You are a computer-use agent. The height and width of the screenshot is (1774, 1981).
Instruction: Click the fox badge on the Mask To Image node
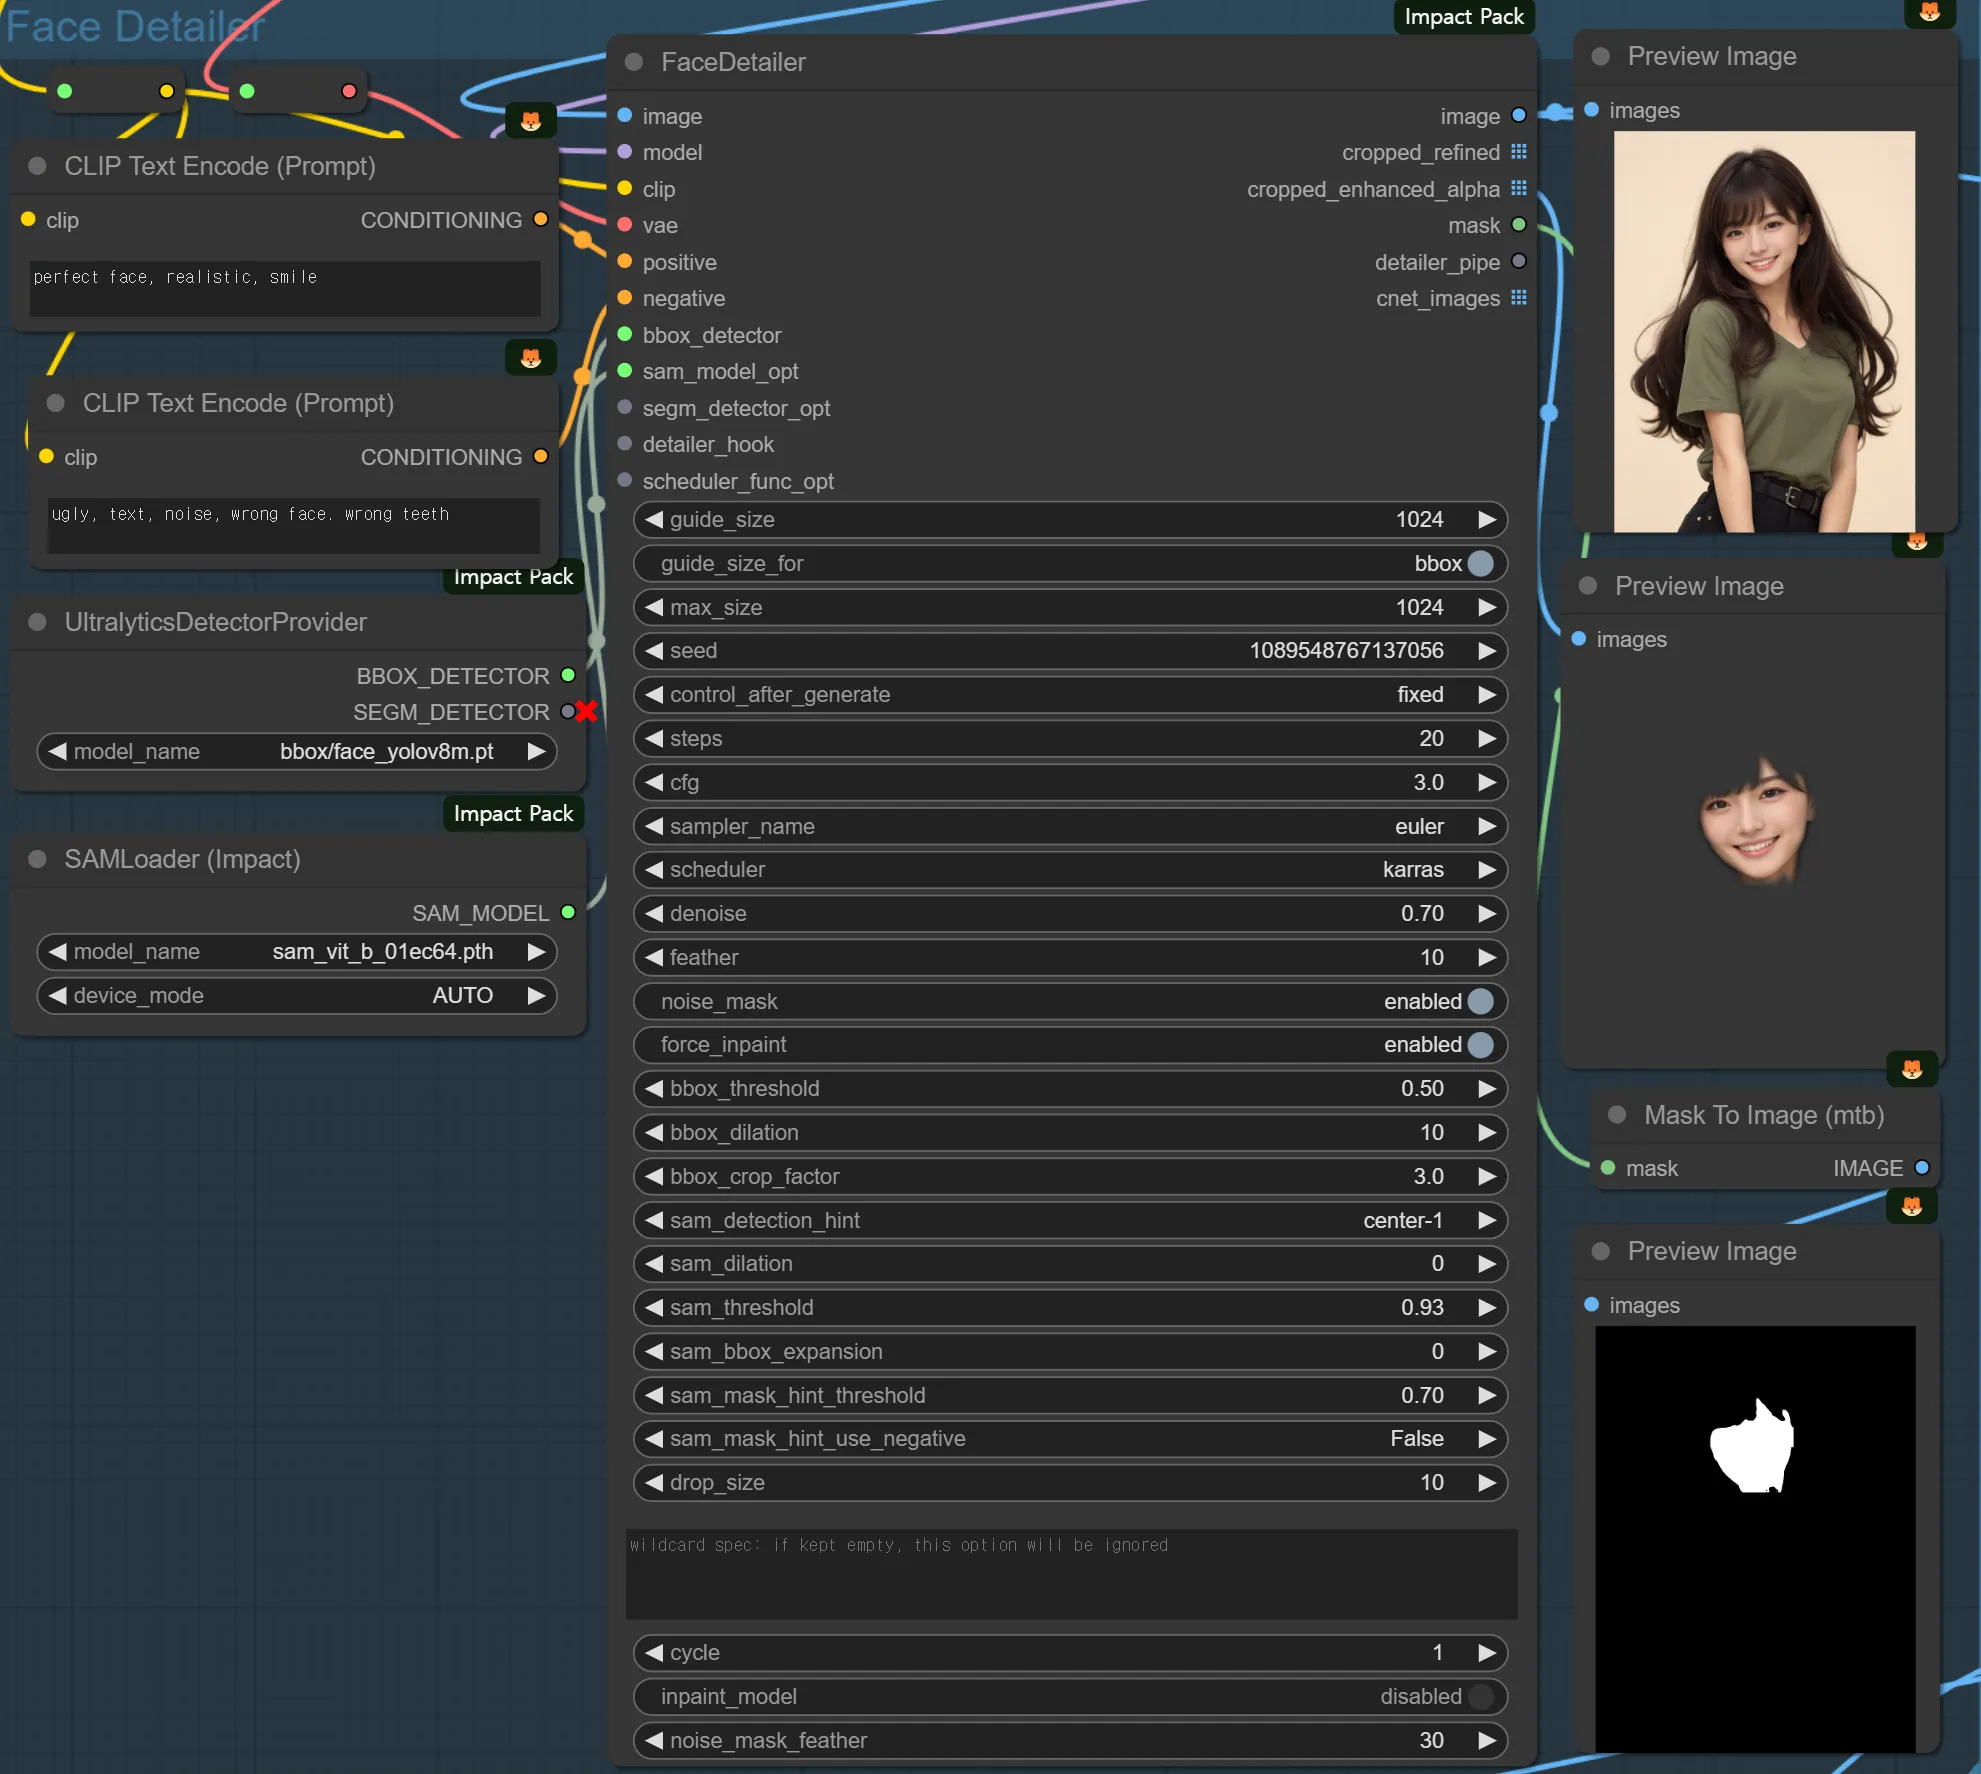[x=1911, y=1069]
